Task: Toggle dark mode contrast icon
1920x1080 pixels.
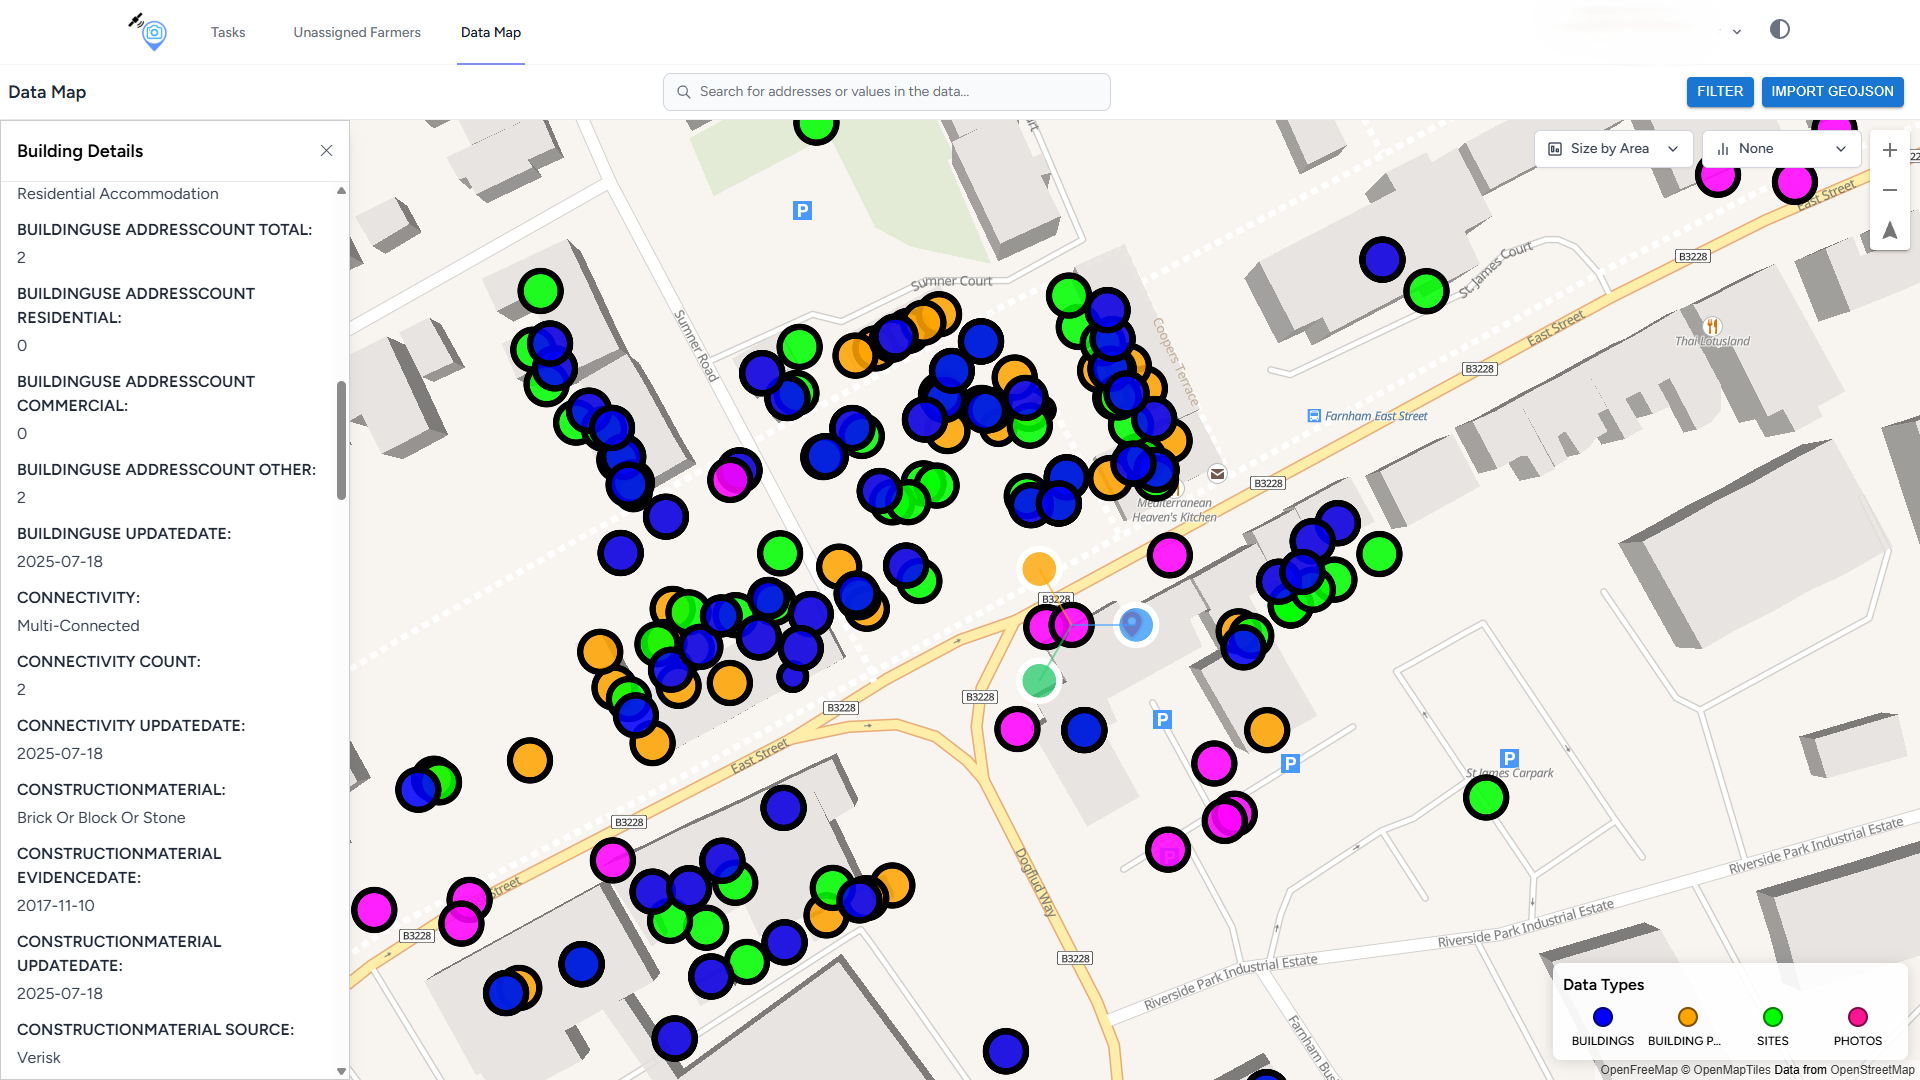Action: pos(1779,29)
